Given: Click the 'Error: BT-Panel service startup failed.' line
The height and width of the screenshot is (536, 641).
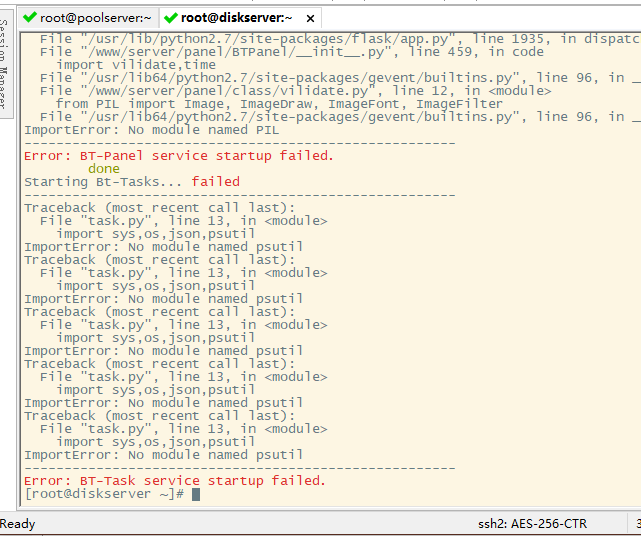Looking at the screenshot, I should (179, 156).
